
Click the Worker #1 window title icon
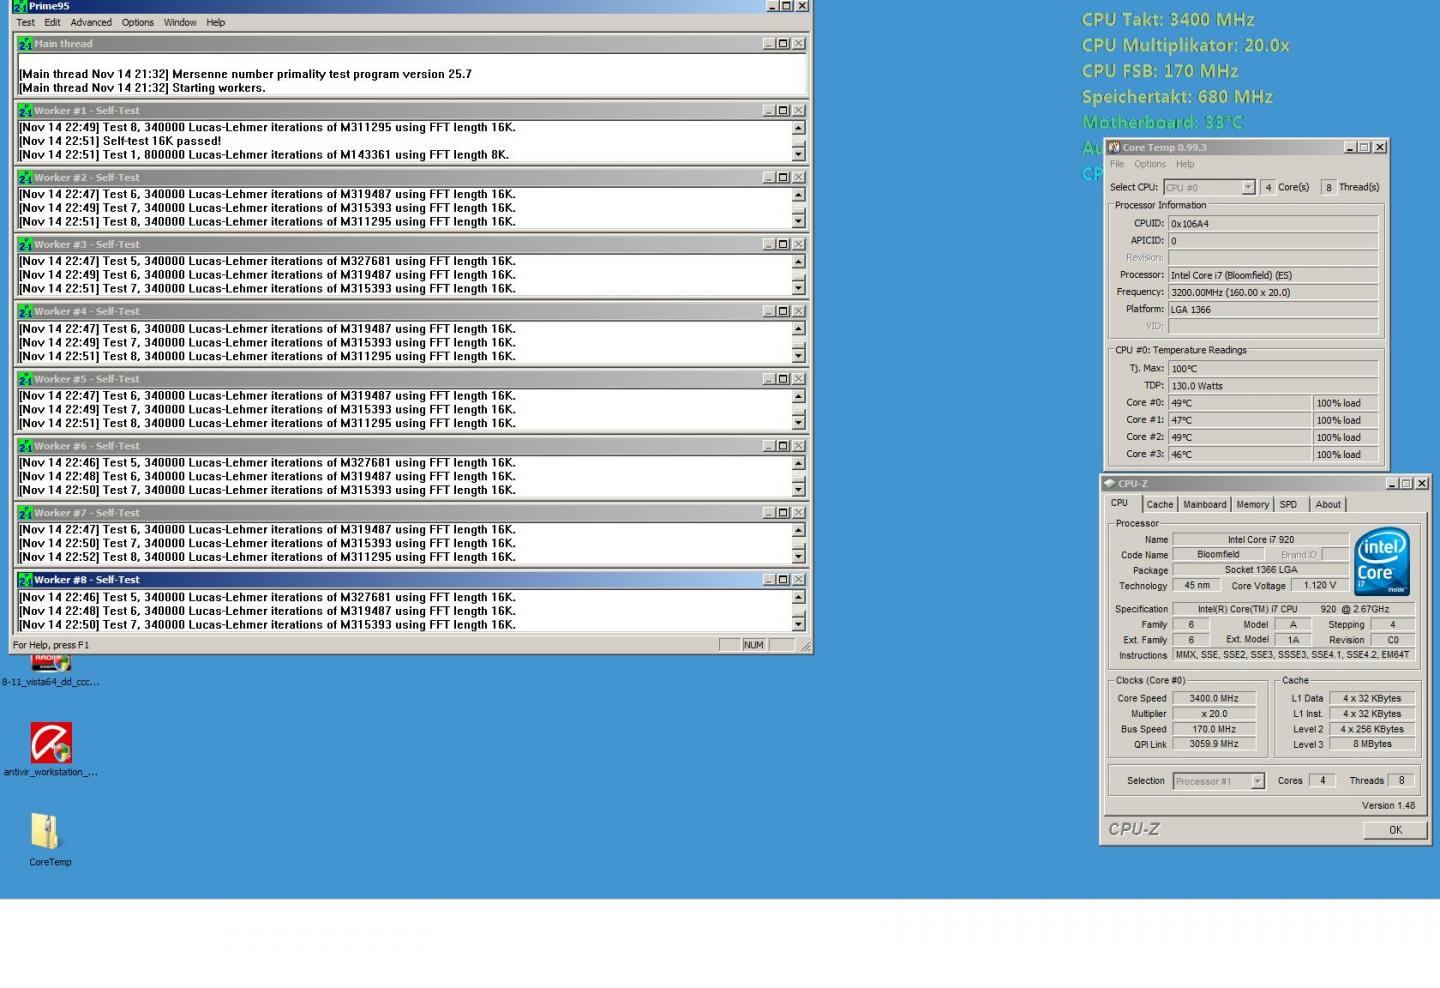click(x=25, y=111)
